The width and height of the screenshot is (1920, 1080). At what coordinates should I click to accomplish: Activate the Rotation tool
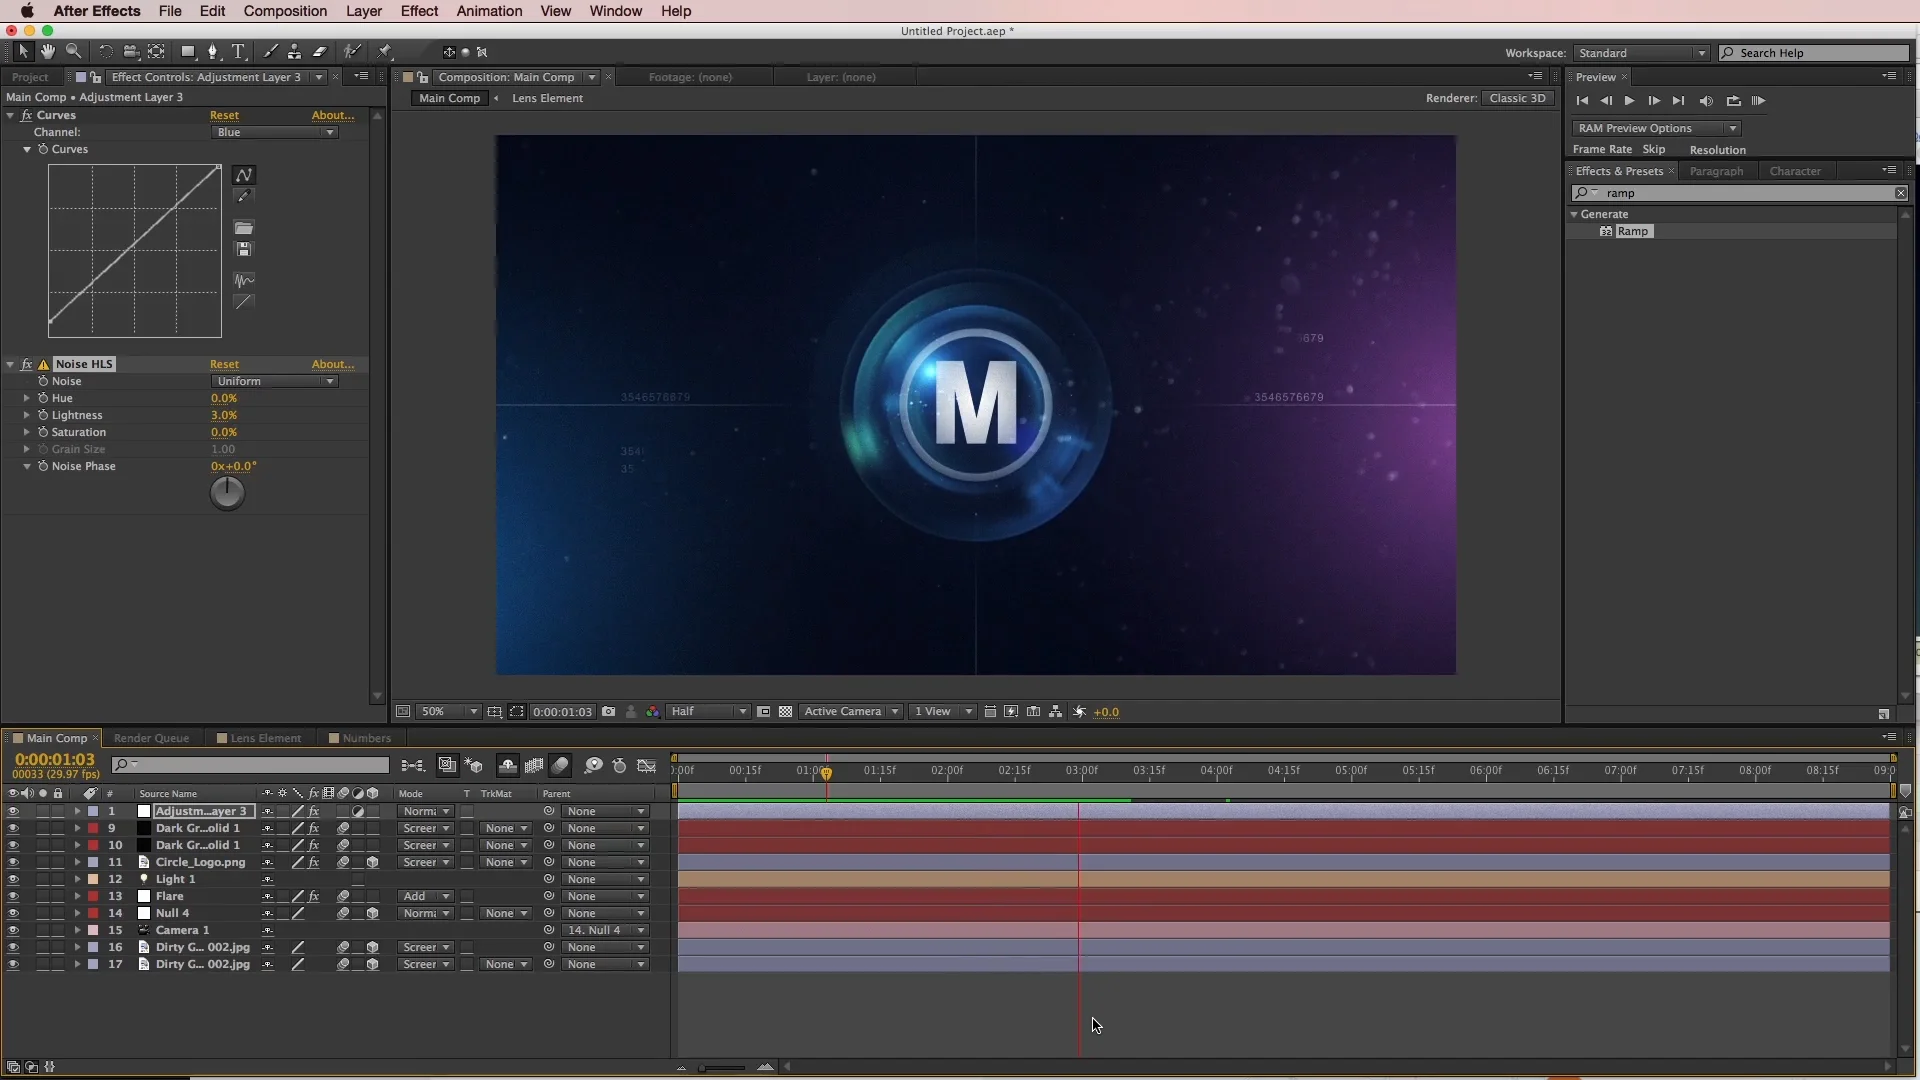[105, 51]
